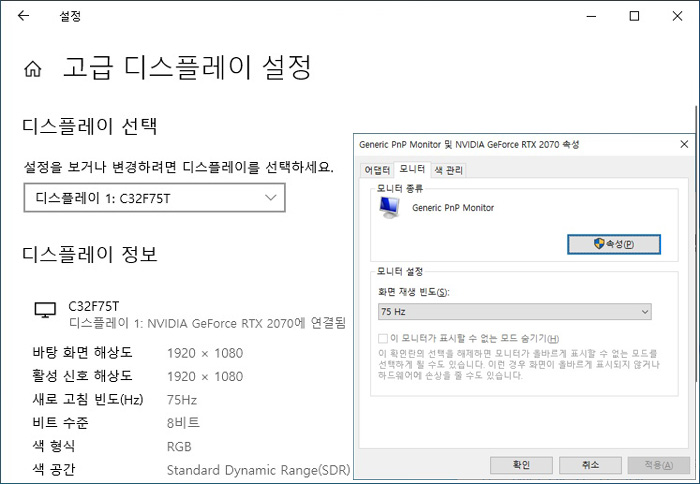Click the Standard Dynamic Range(SDR) value
The height and width of the screenshot is (484, 700).
coord(258,470)
